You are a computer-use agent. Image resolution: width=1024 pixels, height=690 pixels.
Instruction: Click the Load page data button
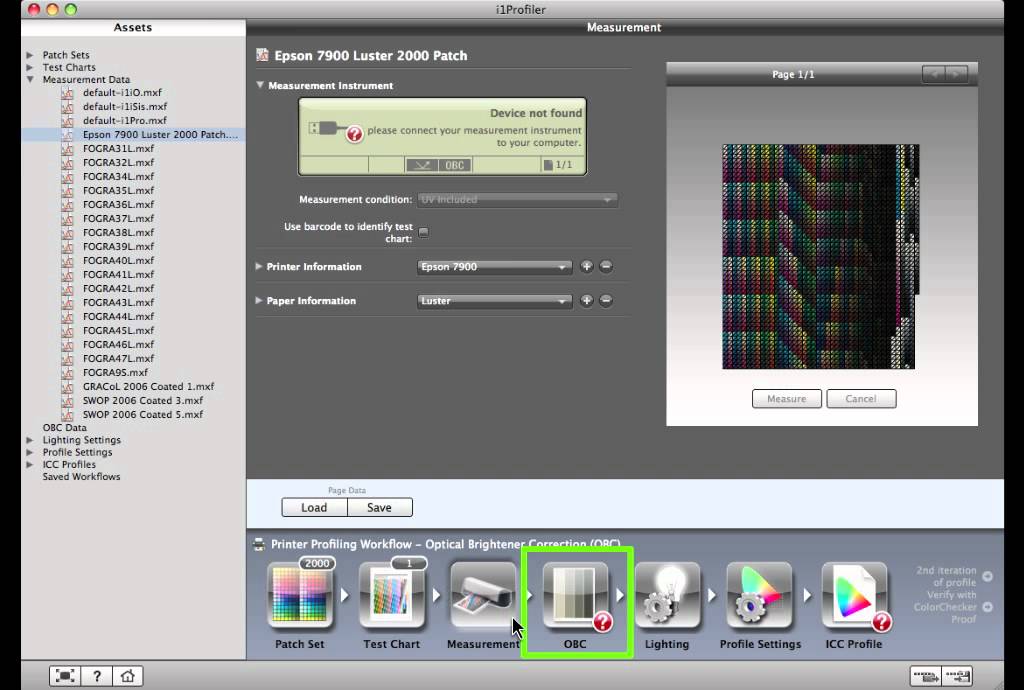point(314,507)
